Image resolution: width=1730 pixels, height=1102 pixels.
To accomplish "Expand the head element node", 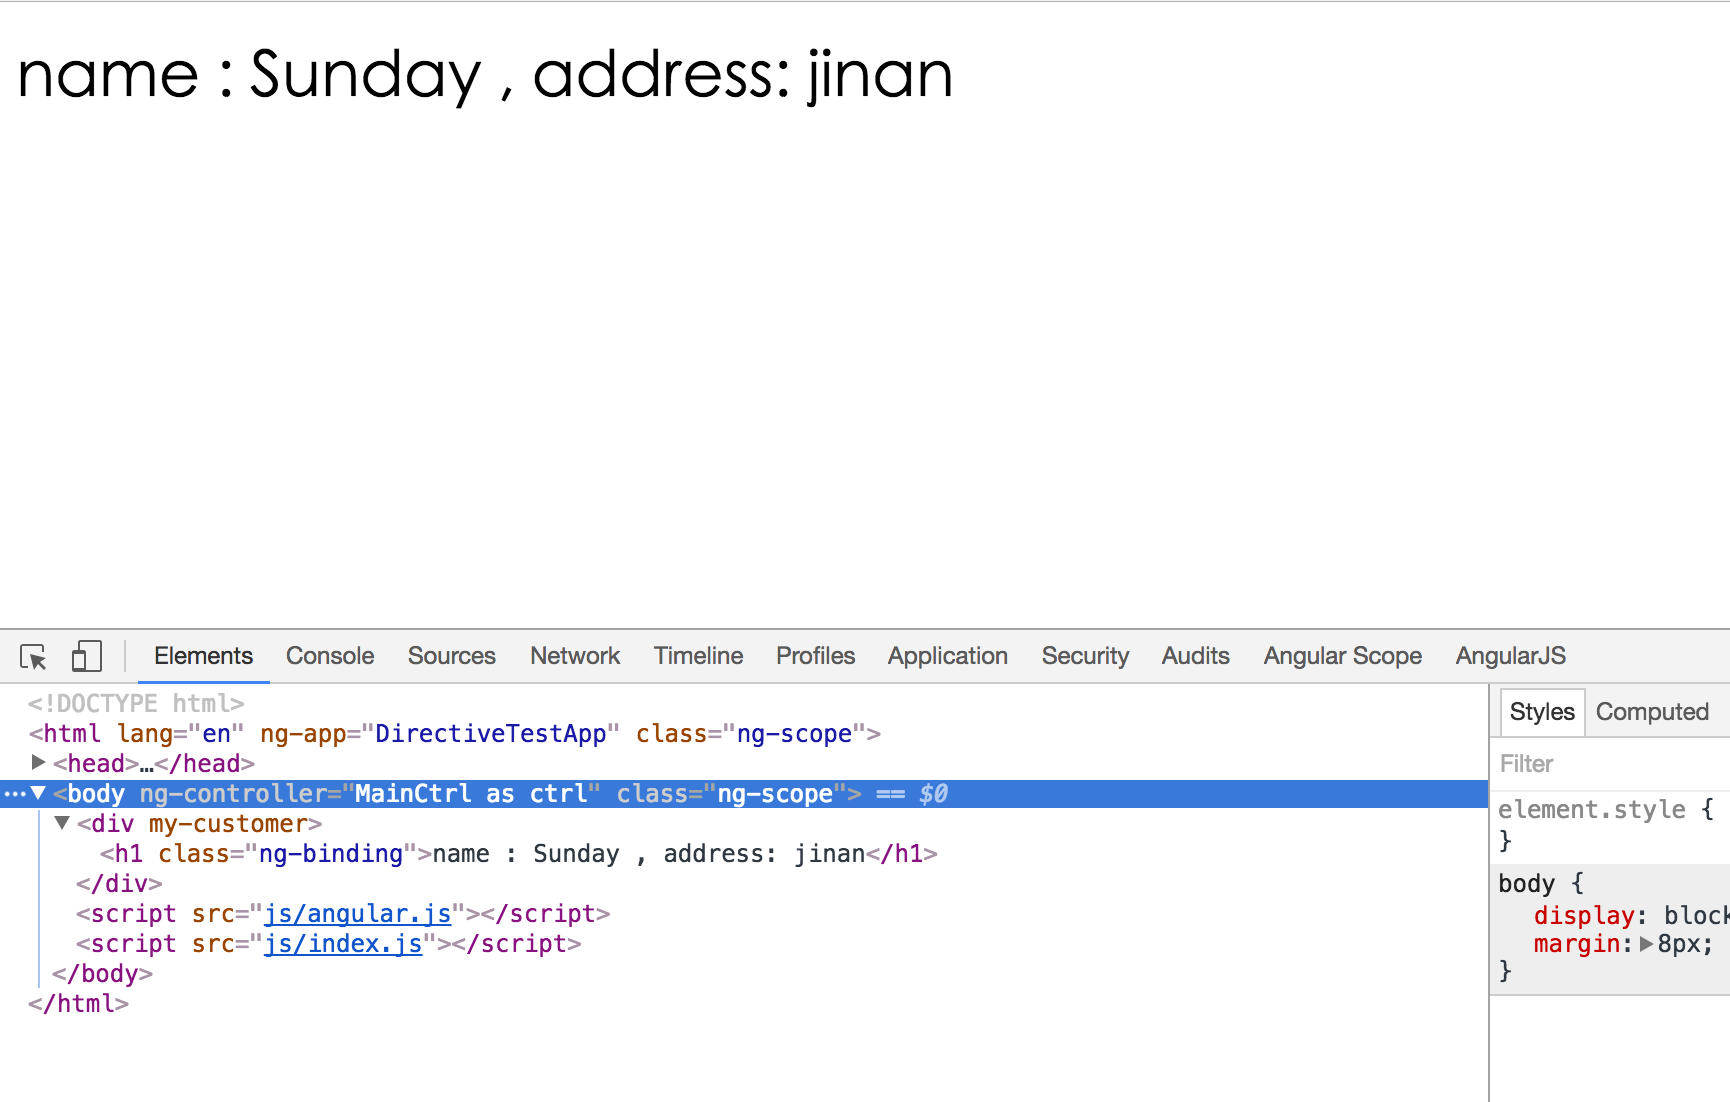I will (x=39, y=763).
